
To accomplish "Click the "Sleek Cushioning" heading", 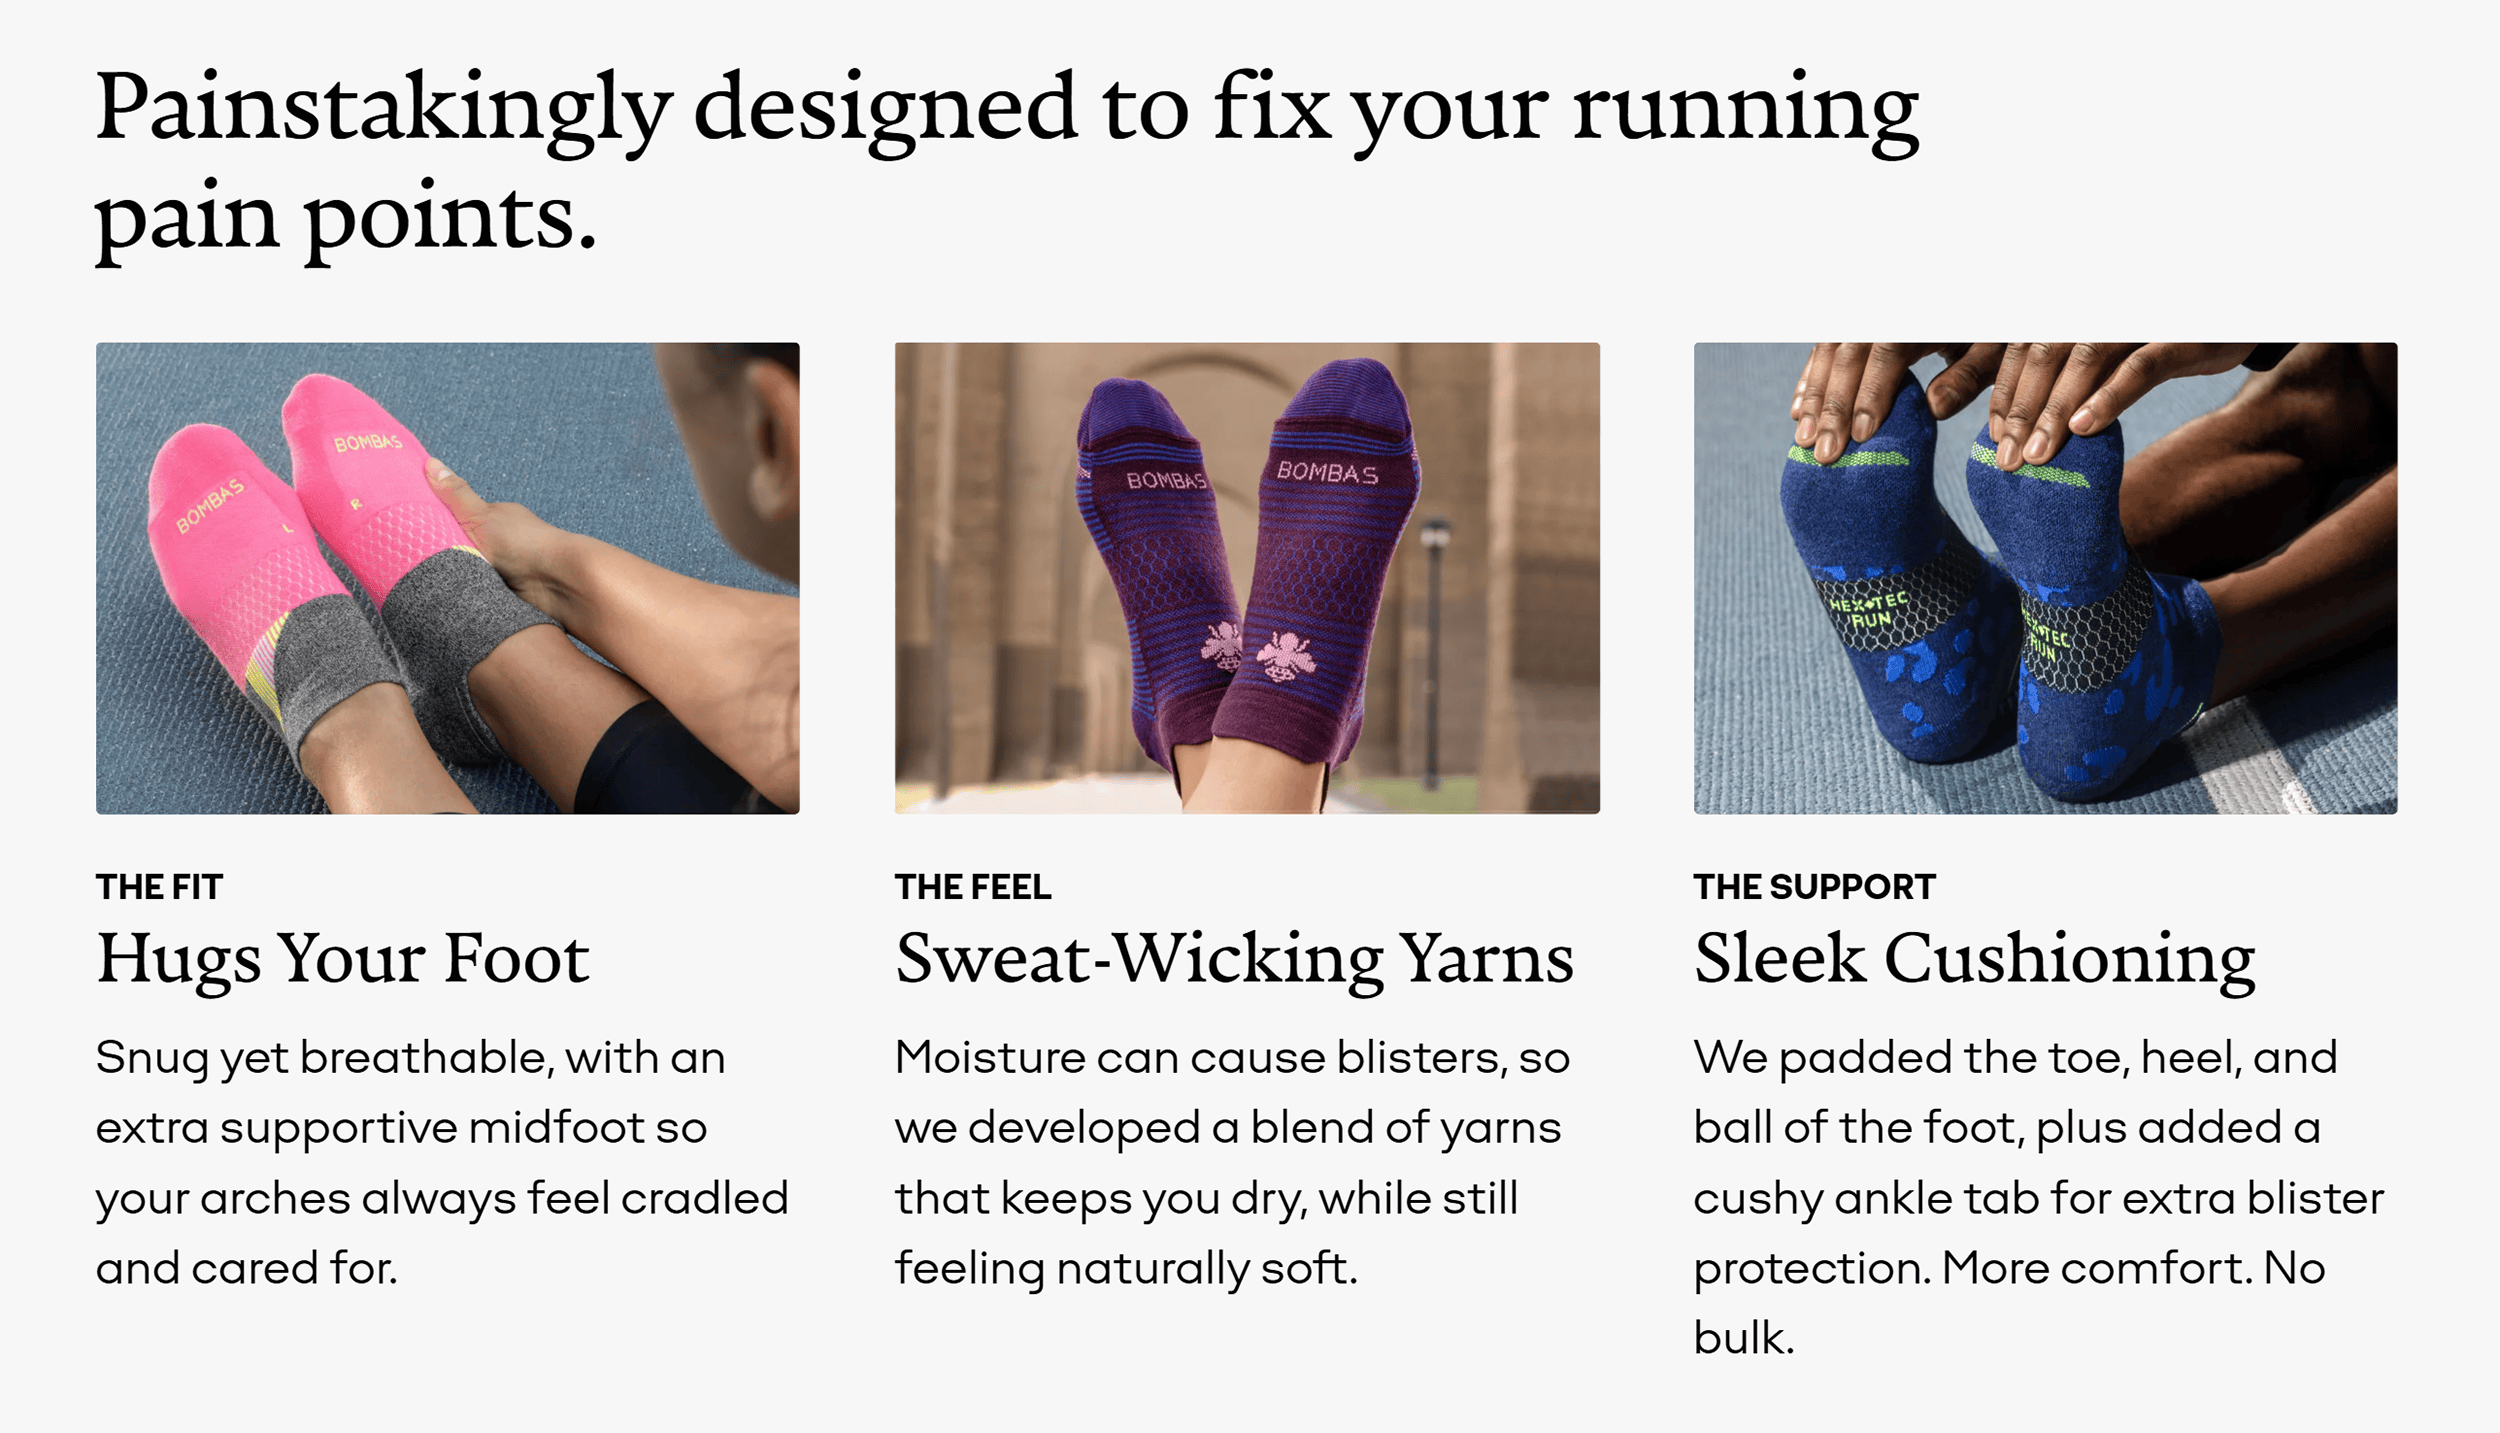I will (x=1974, y=958).
